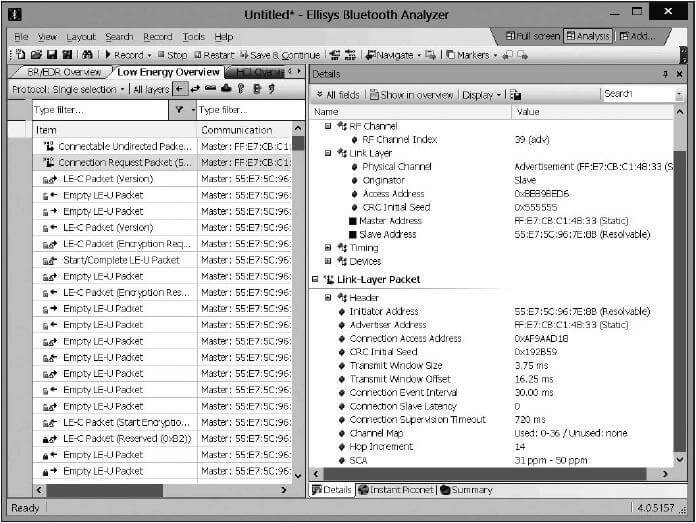This screenshot has width=696, height=523.
Task: Click the Stop recording button
Action: (171, 55)
